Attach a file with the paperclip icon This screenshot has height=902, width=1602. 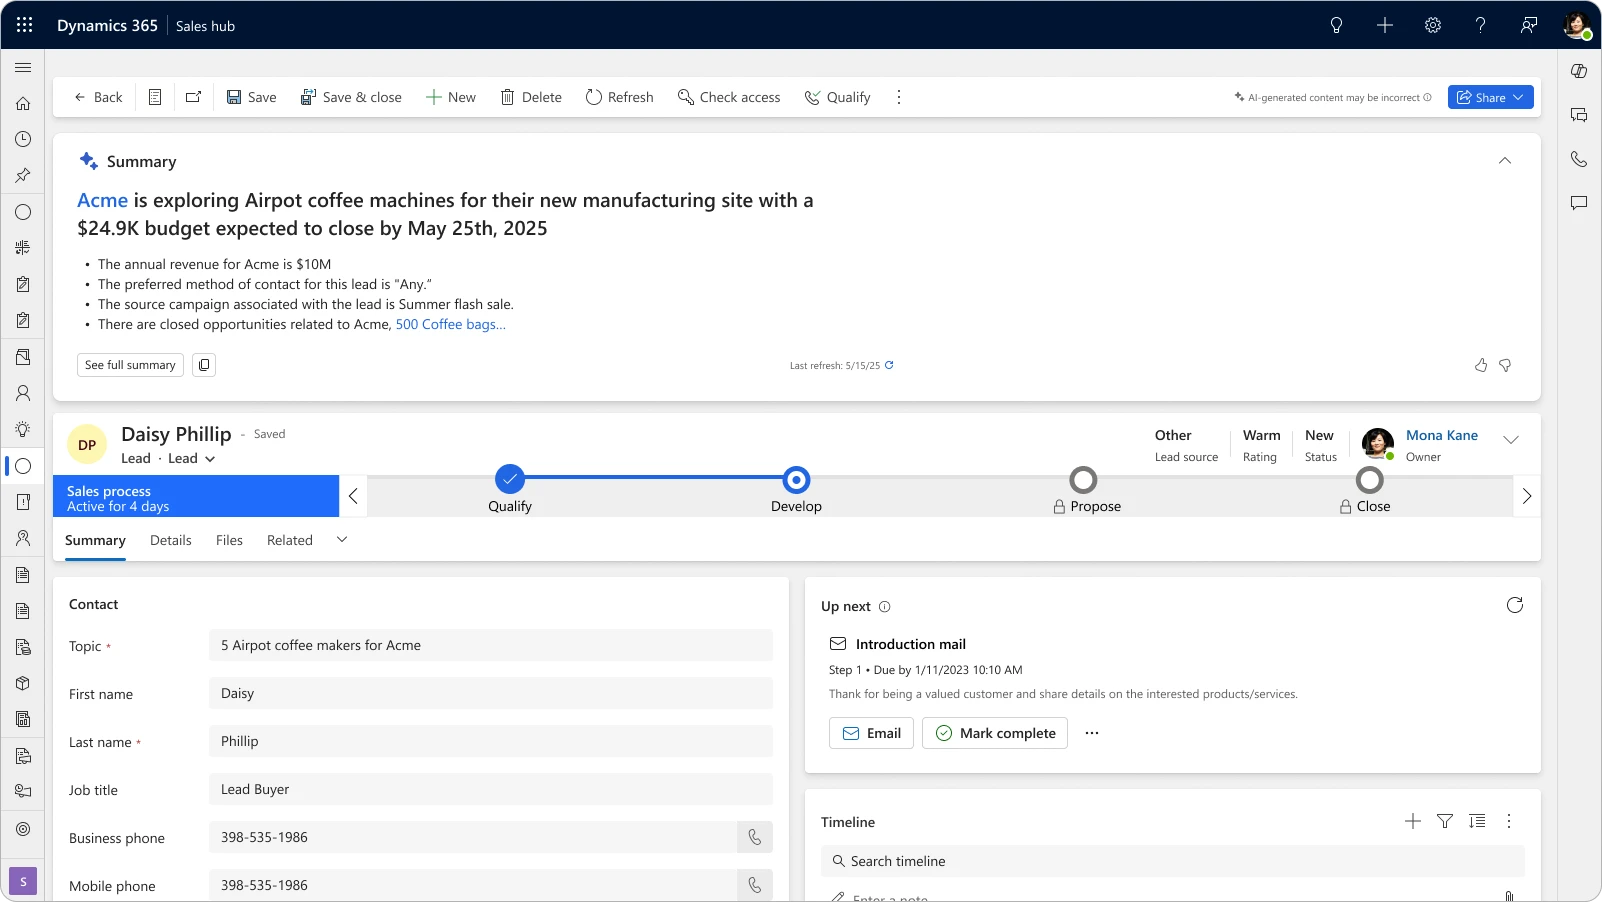pyautogui.click(x=1508, y=896)
